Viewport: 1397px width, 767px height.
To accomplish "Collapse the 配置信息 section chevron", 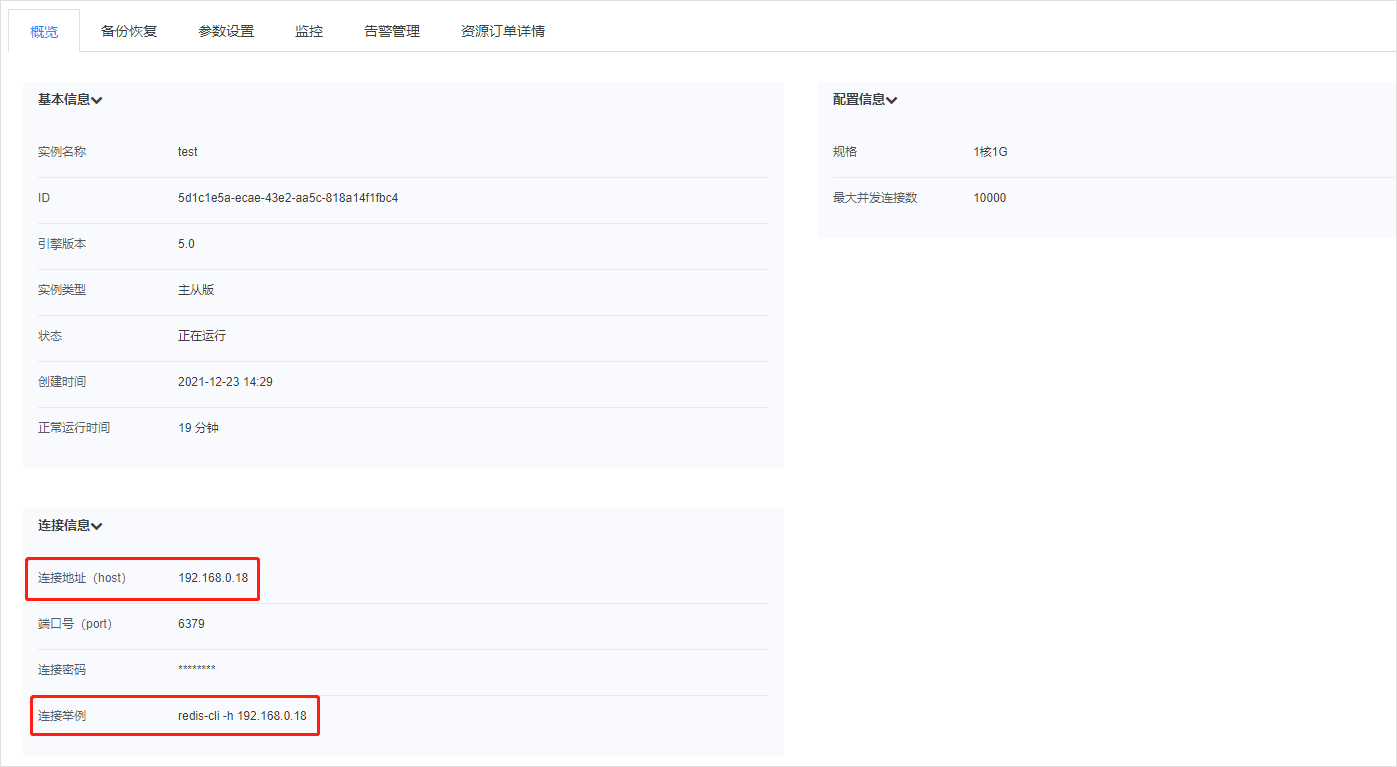I will pyautogui.click(x=892, y=100).
